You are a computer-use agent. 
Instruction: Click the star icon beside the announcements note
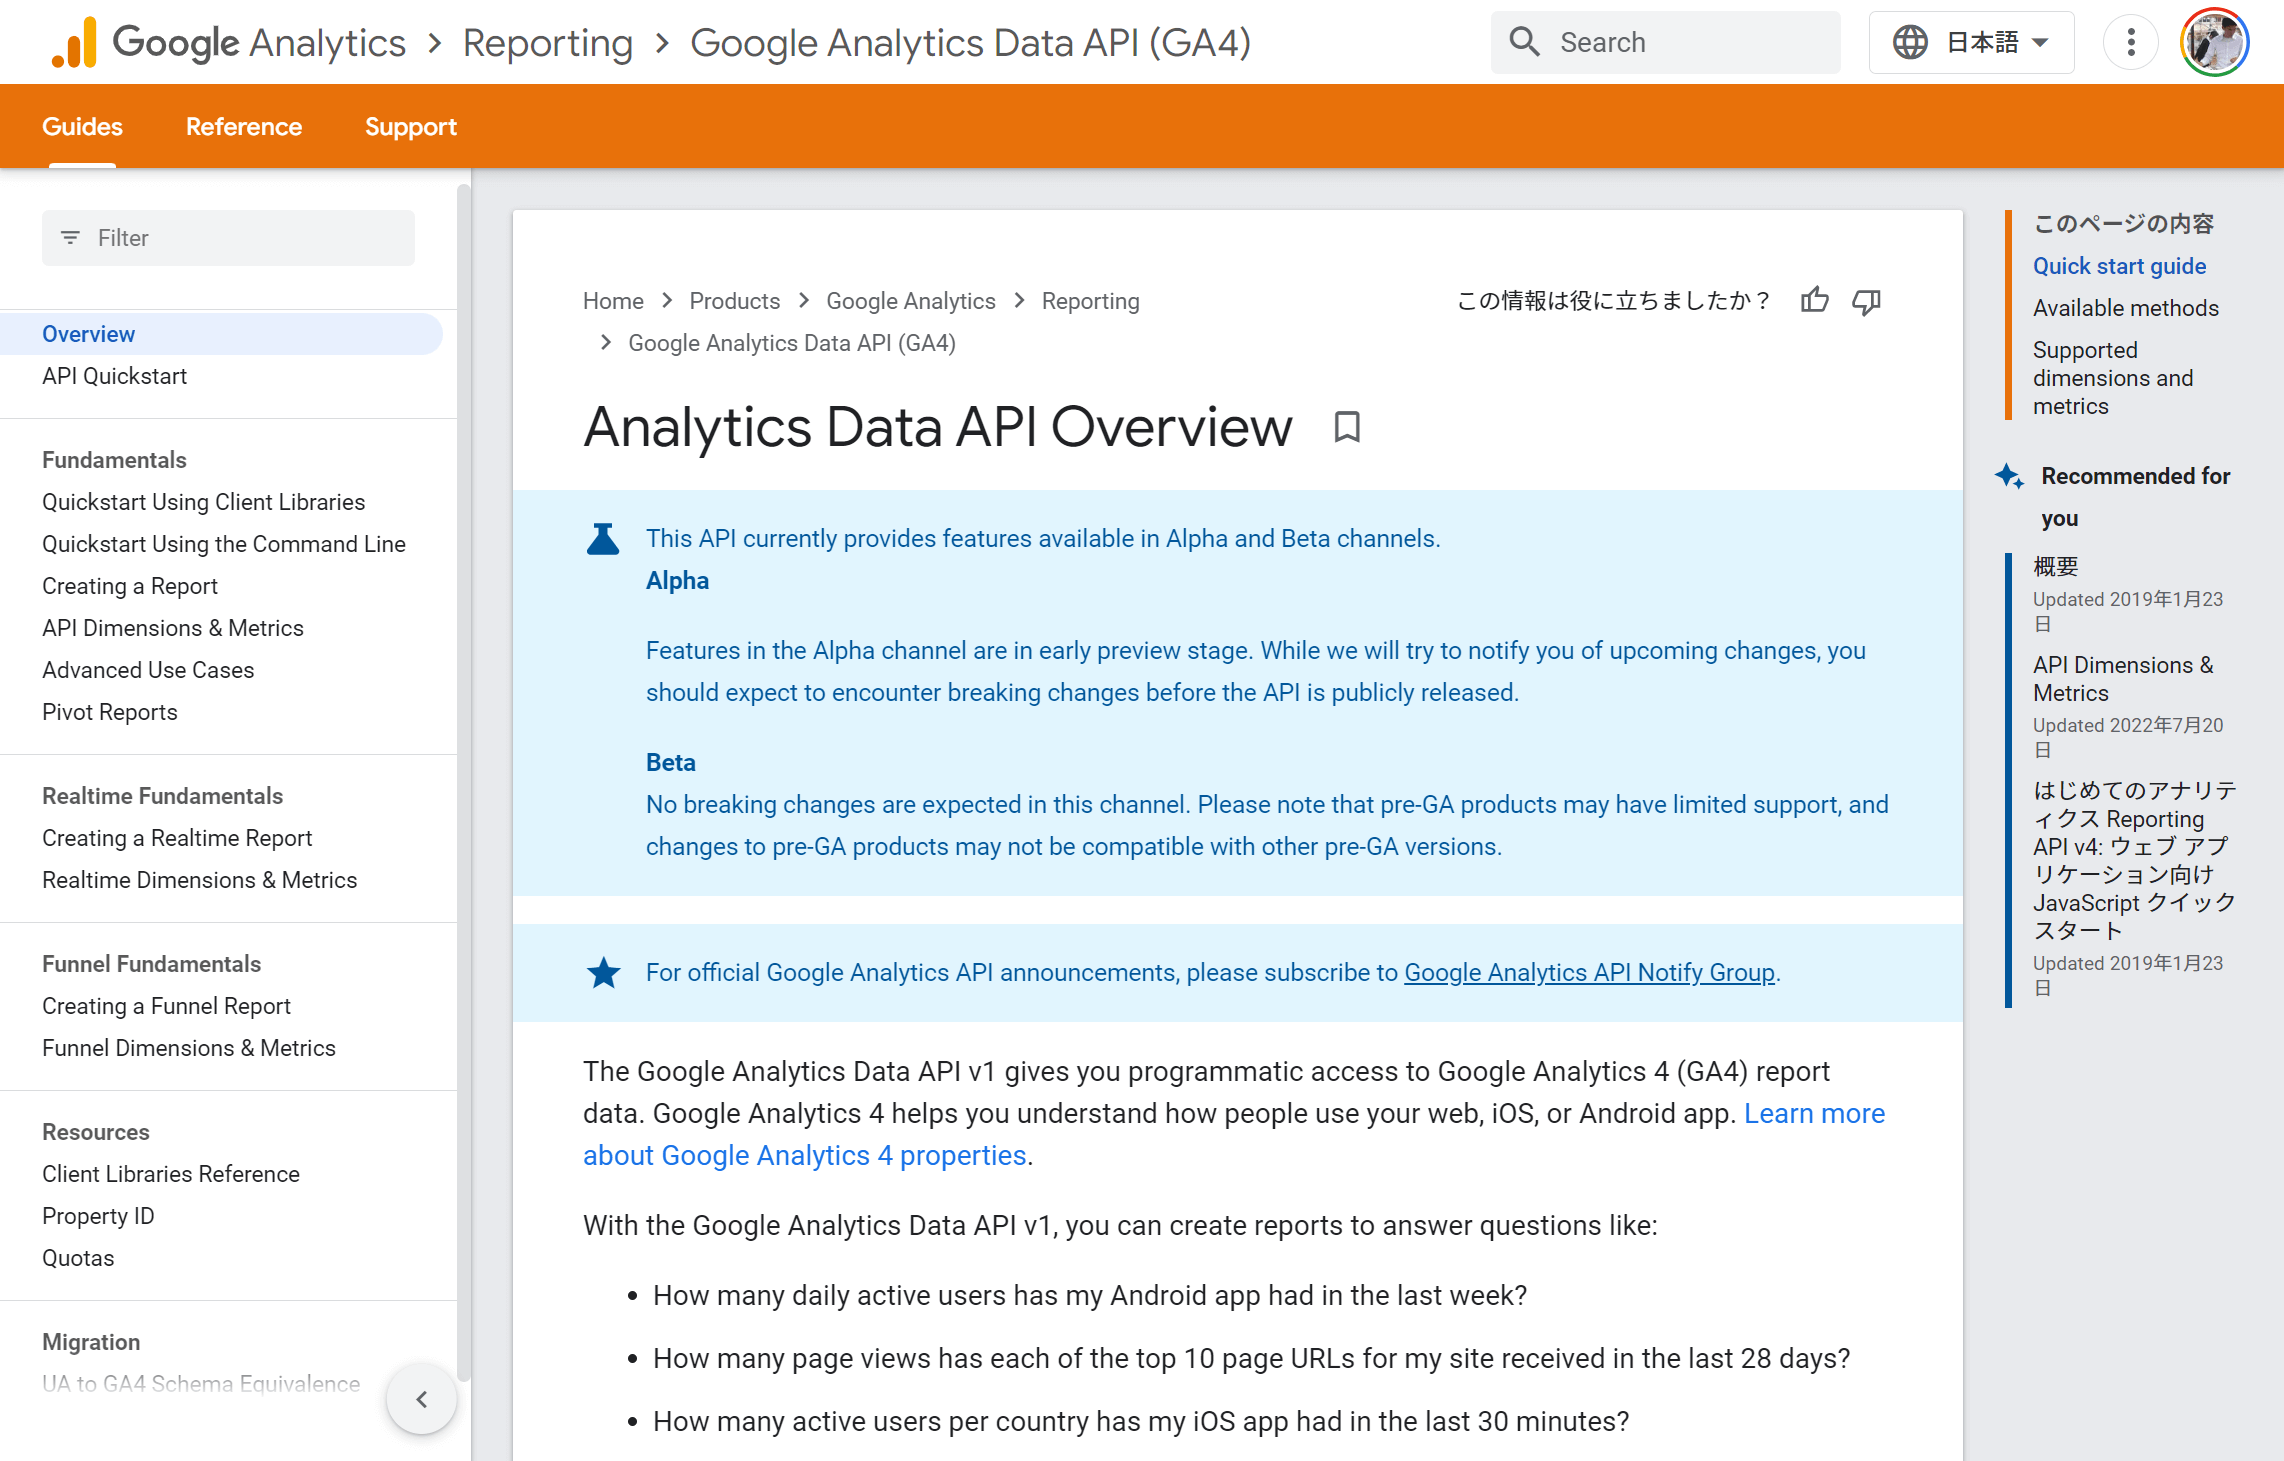[x=603, y=971]
